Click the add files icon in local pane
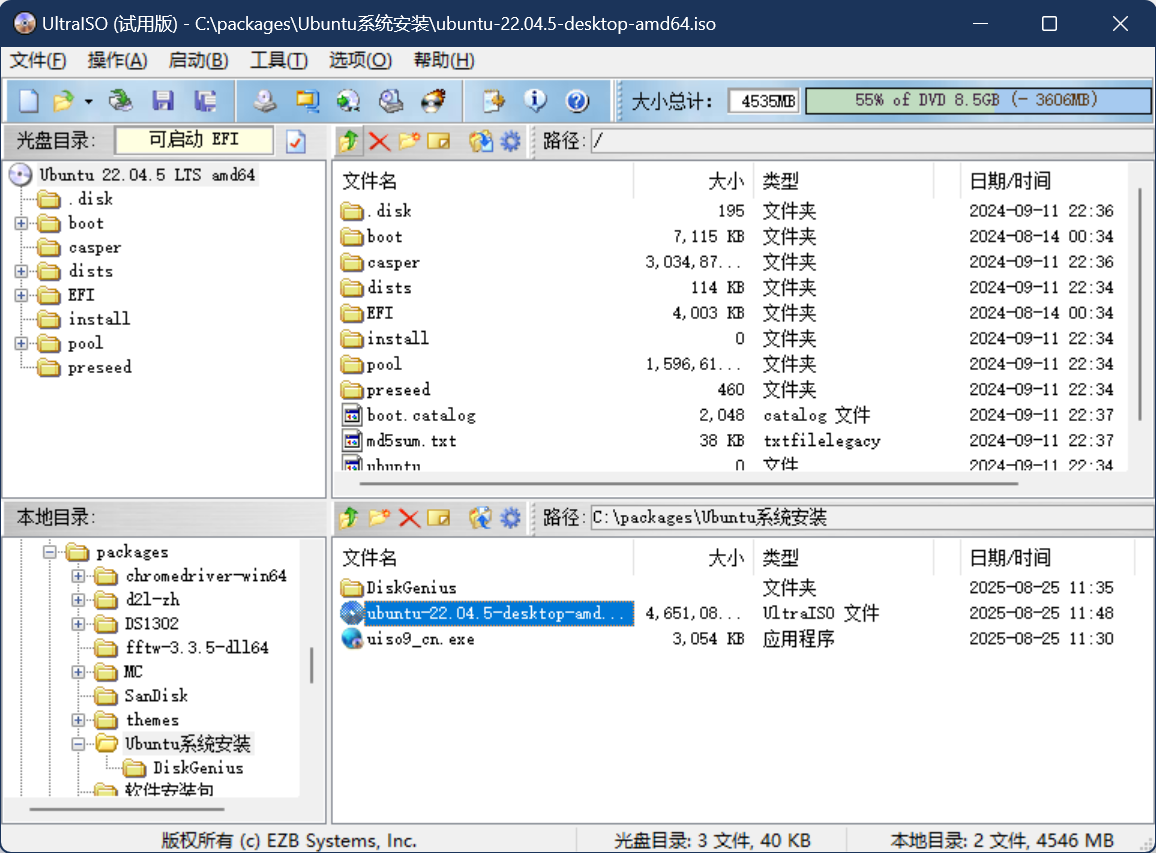Image resolution: width=1156 pixels, height=853 pixels. coord(481,518)
